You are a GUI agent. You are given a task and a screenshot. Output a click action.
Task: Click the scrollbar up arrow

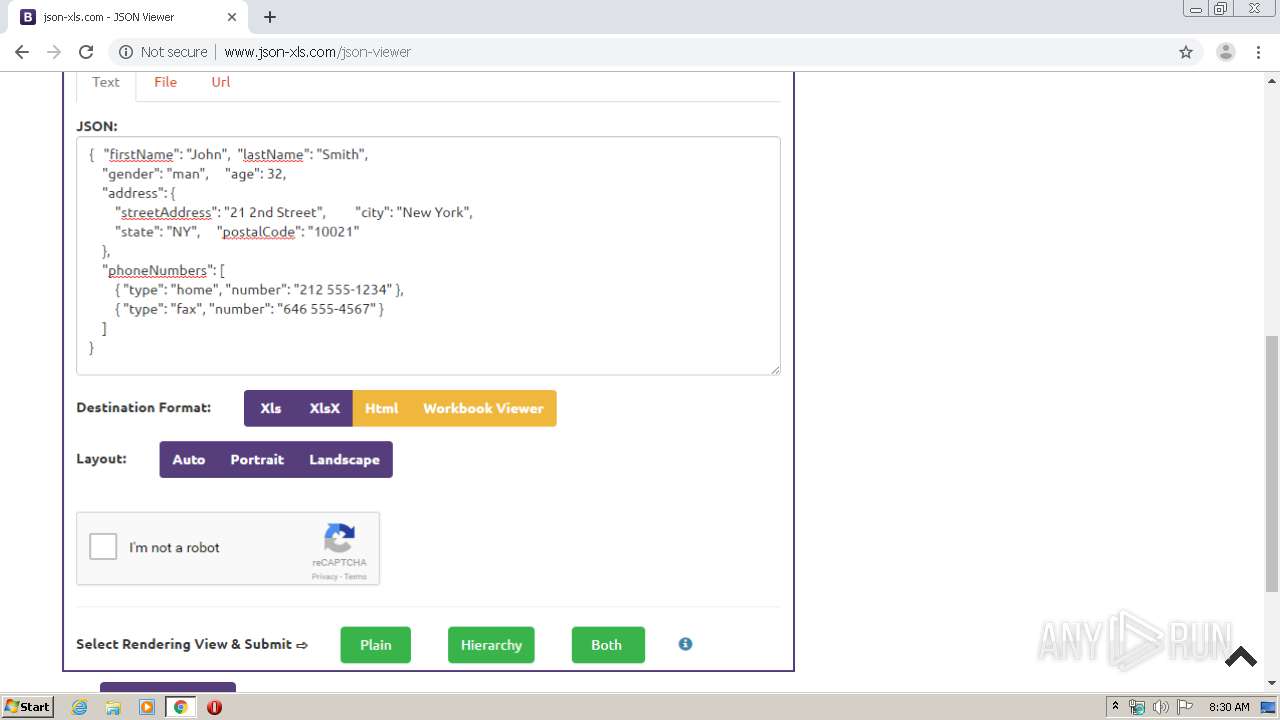coord(1272,79)
